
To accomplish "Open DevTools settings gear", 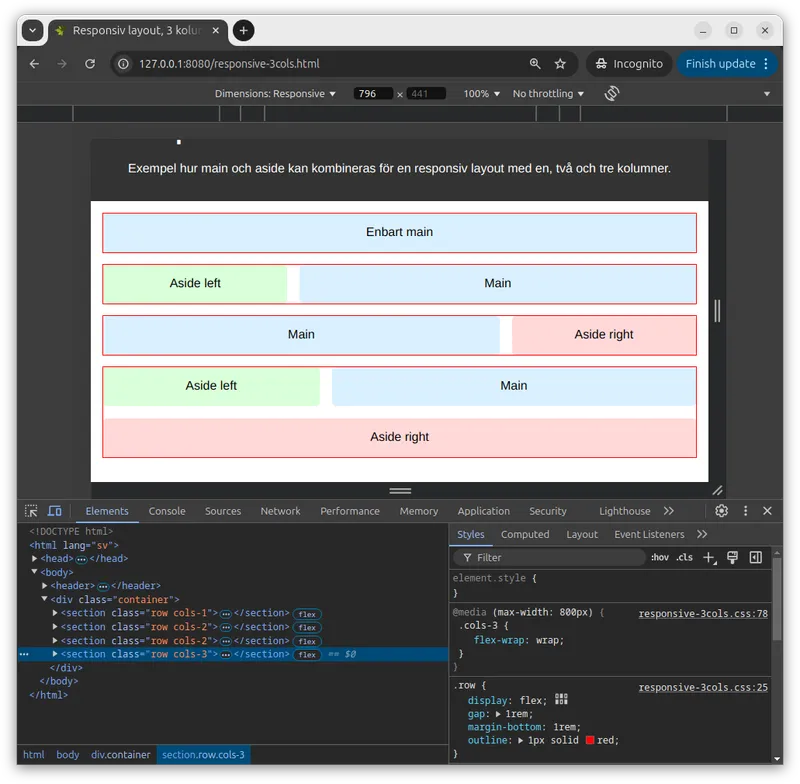I will pos(721,511).
